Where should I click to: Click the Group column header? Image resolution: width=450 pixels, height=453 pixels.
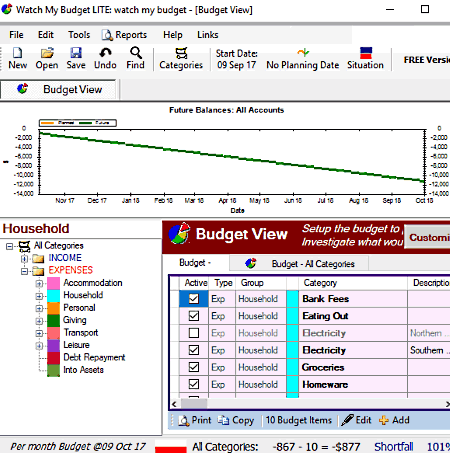261,283
